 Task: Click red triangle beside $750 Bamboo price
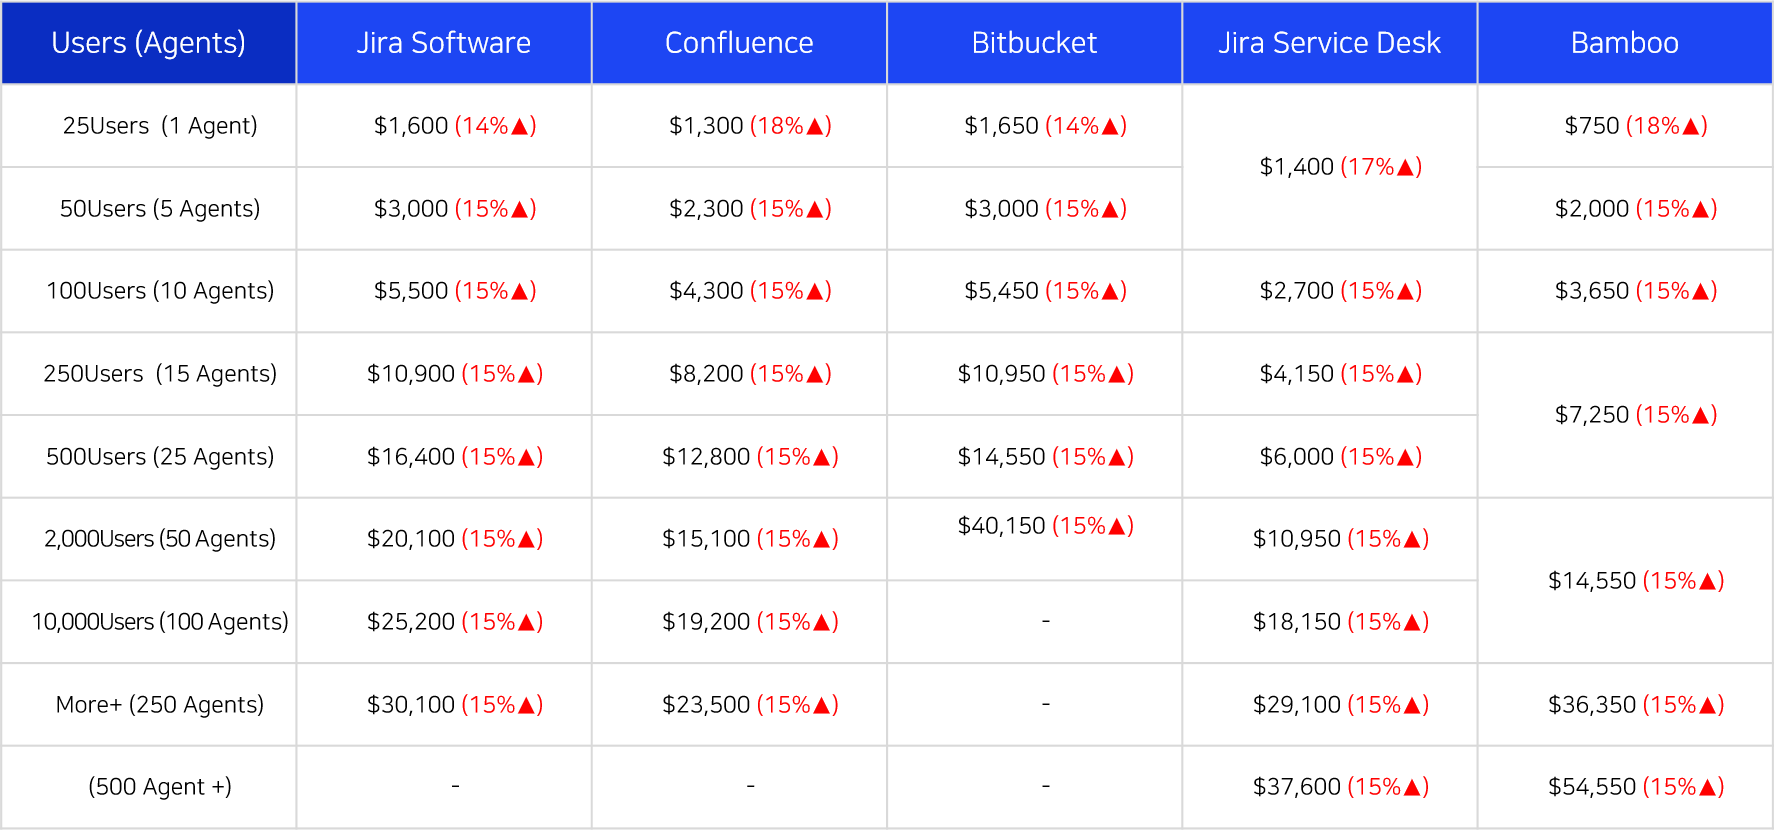tap(1691, 127)
